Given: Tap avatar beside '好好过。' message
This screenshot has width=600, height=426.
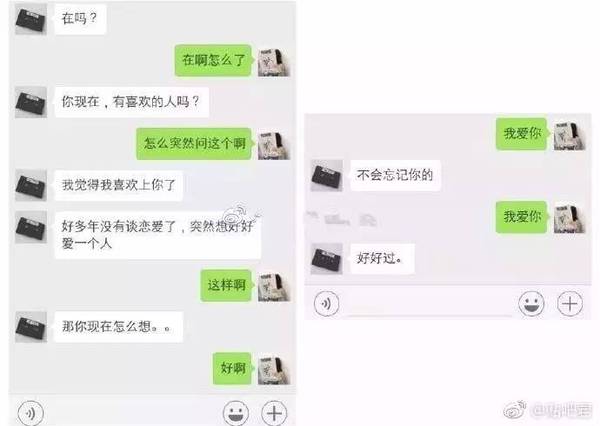Looking at the screenshot, I should pyautogui.click(x=326, y=259).
